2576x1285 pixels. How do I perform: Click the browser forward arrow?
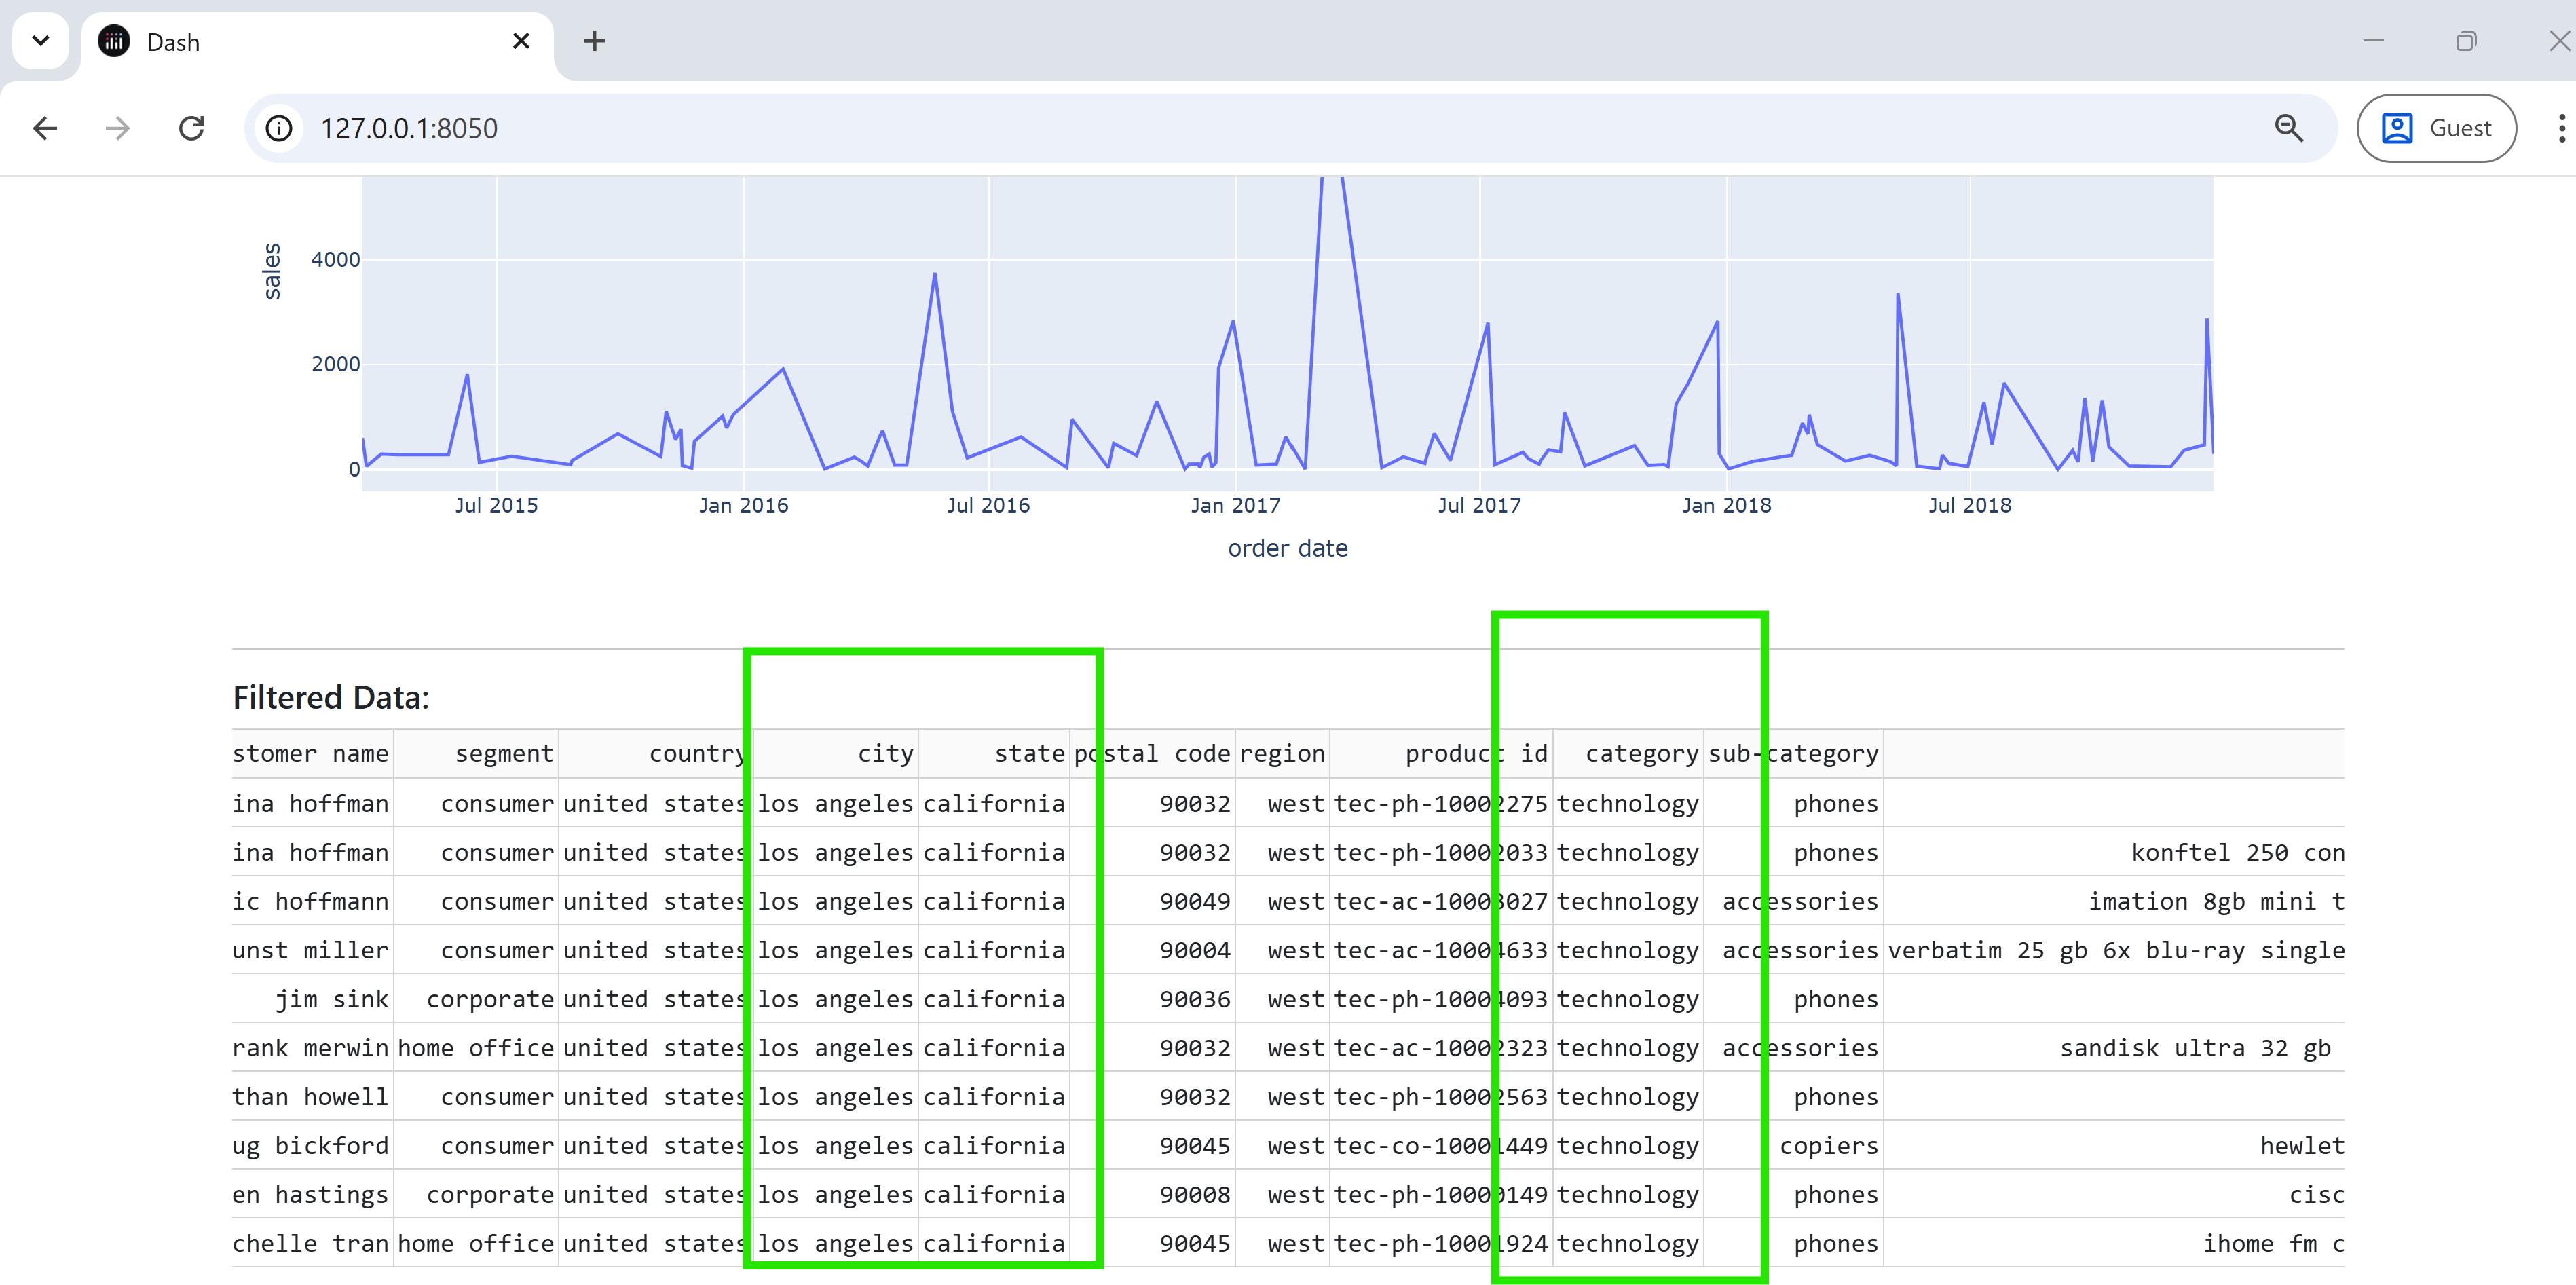click(x=118, y=128)
